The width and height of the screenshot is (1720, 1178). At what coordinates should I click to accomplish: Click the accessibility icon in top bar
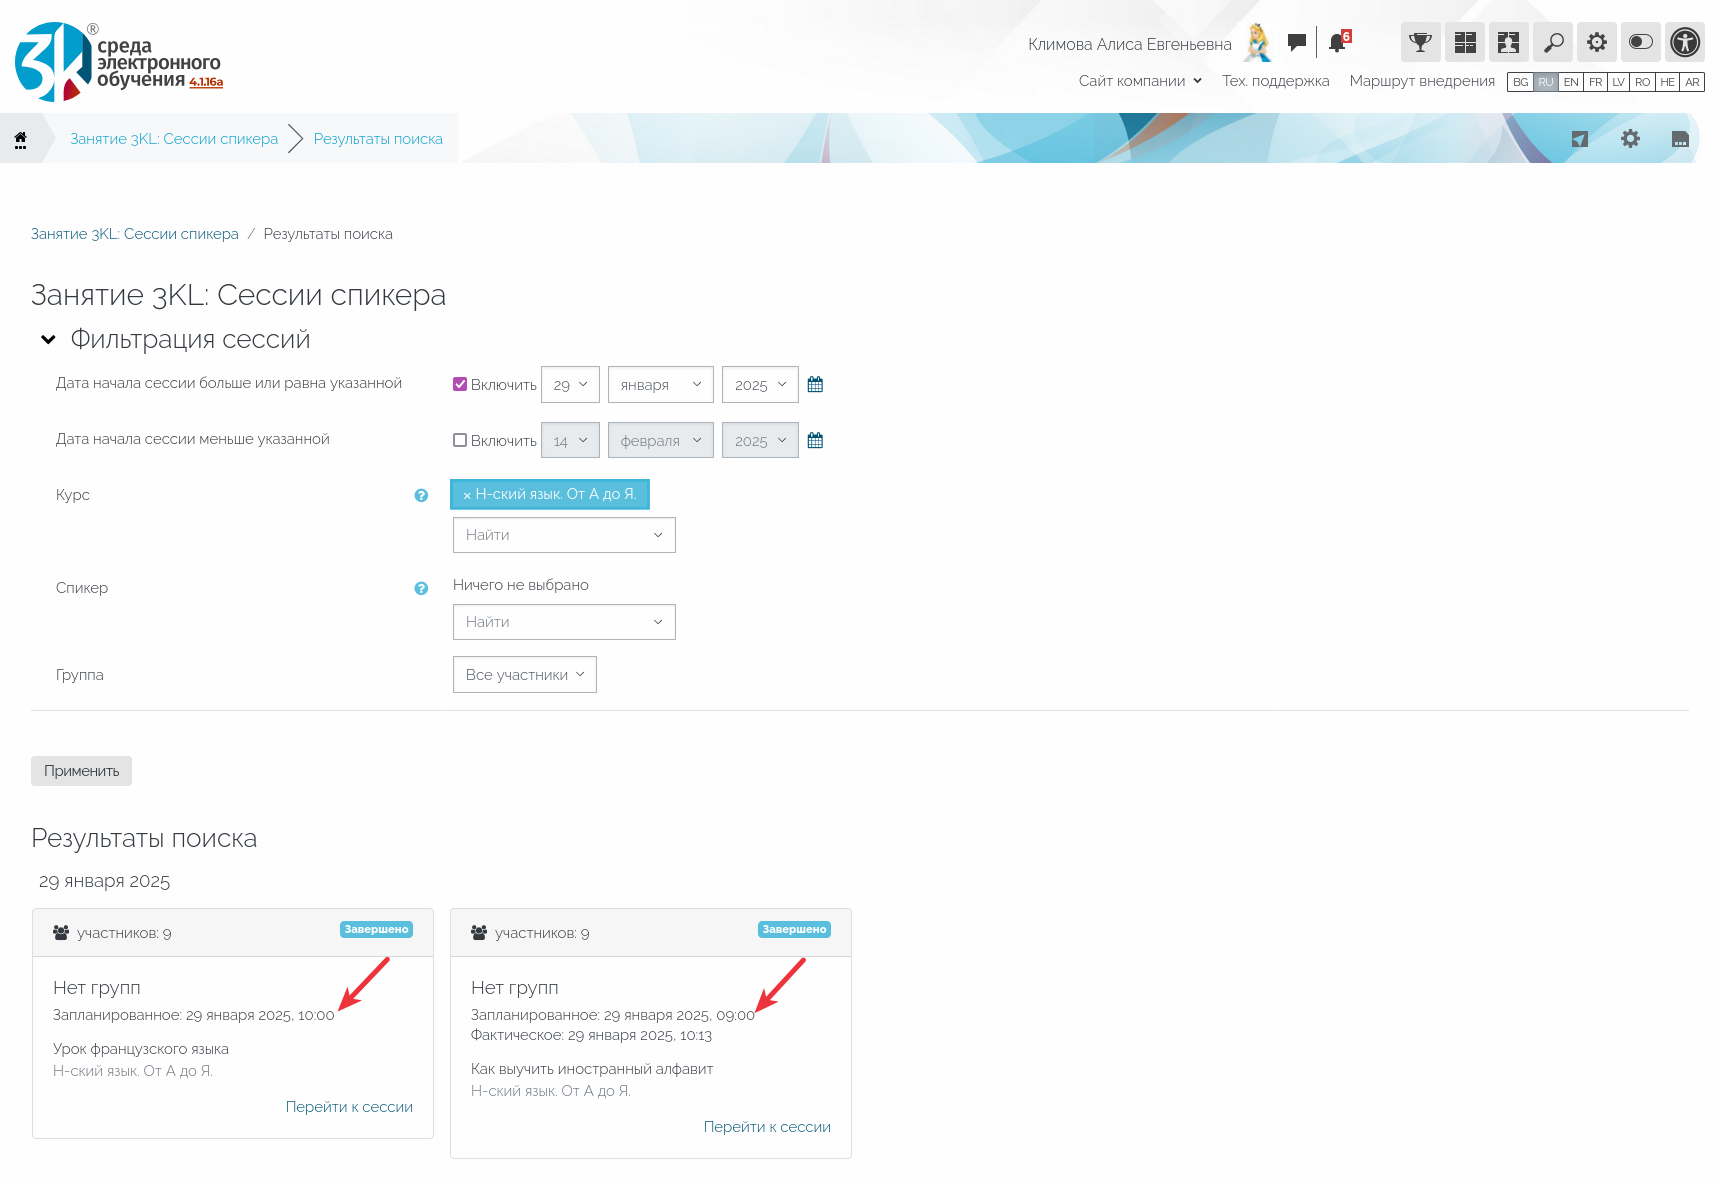pyautogui.click(x=1685, y=42)
